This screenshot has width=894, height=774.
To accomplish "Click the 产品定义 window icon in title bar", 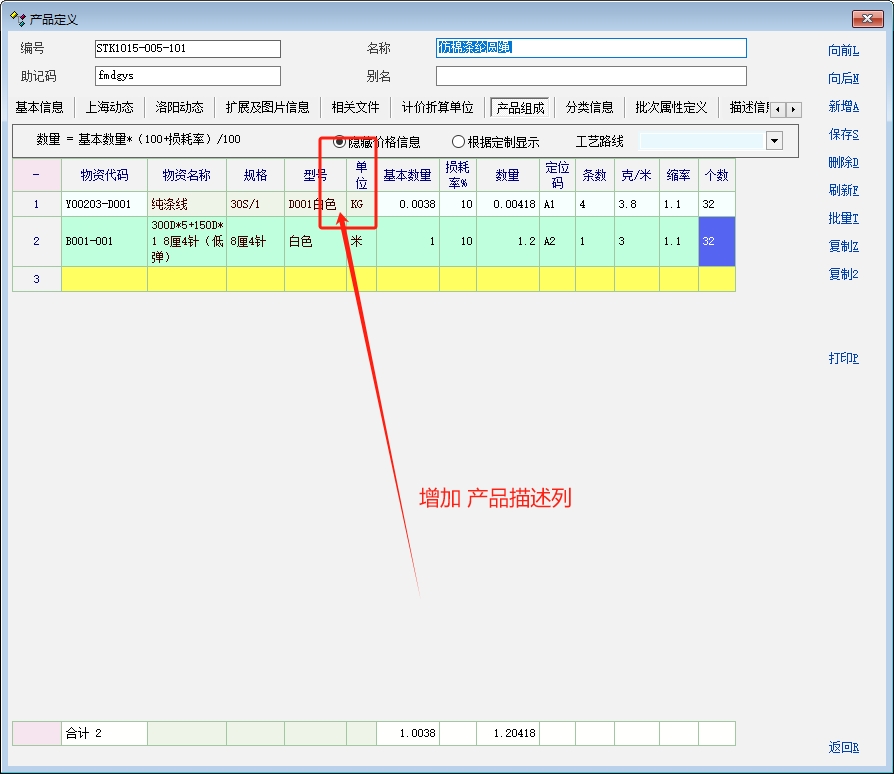I will (17, 19).
